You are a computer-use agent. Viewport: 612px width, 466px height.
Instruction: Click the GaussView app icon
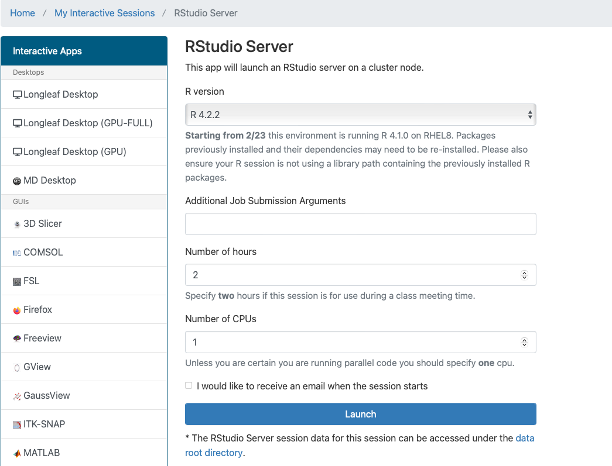point(17,396)
